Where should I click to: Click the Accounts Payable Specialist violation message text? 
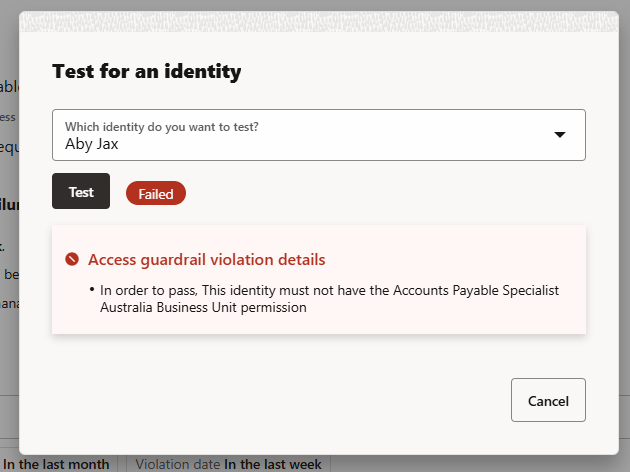[330, 290]
